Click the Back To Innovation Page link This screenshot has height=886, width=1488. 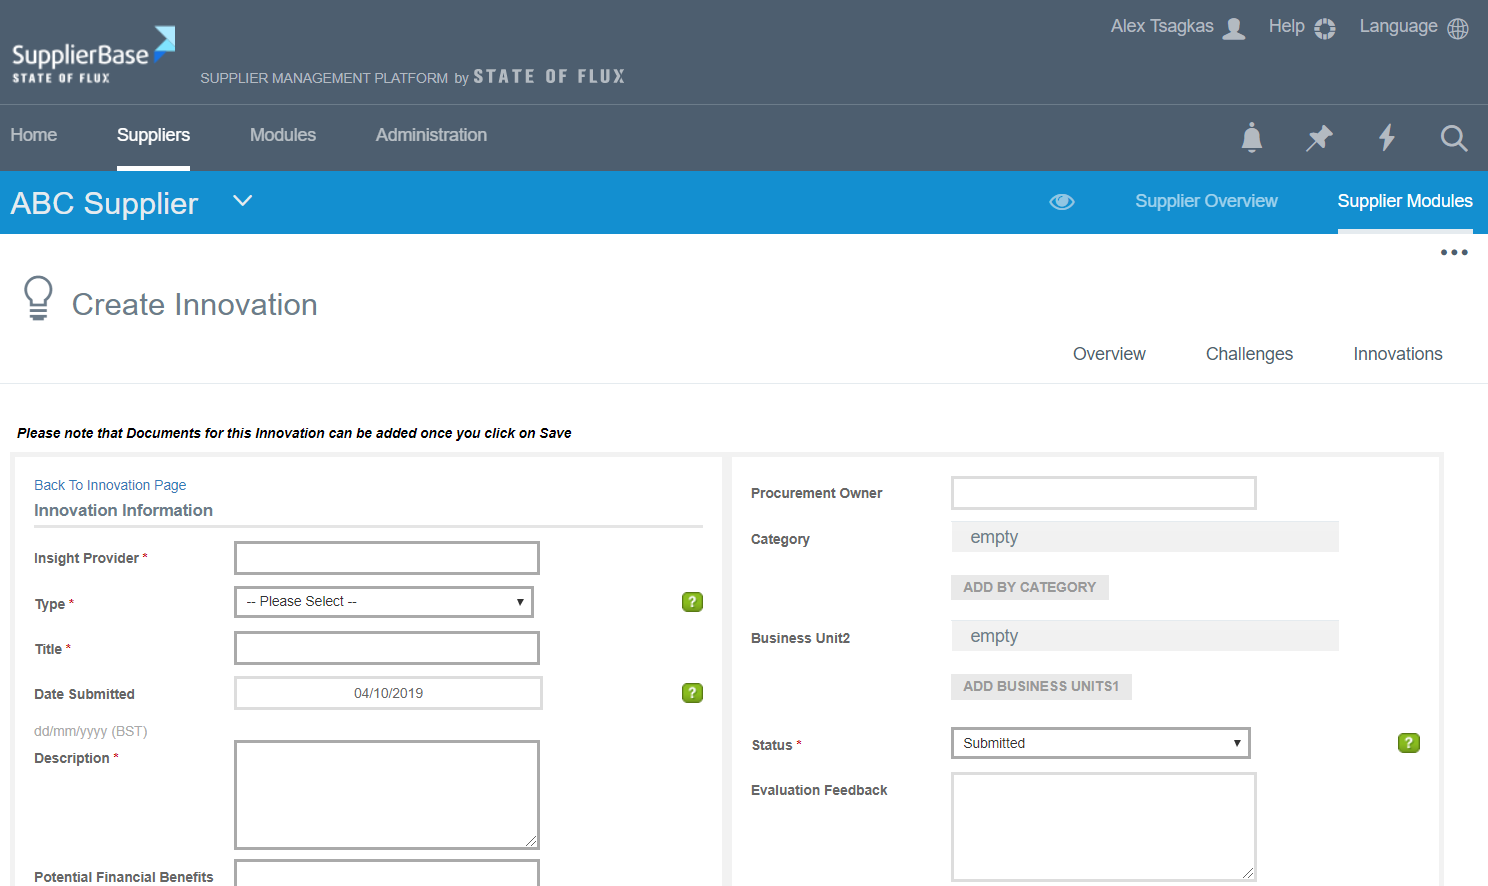point(110,485)
